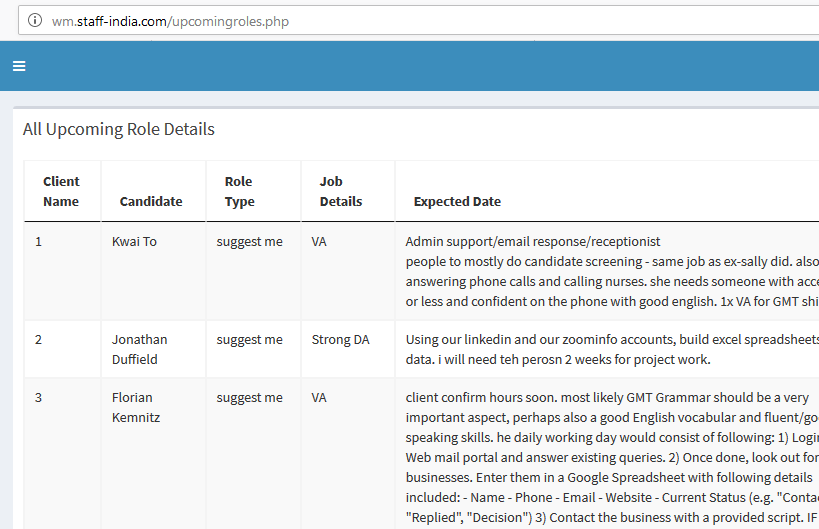
Task: Click the site info icon in address bar
Action: [34, 20]
